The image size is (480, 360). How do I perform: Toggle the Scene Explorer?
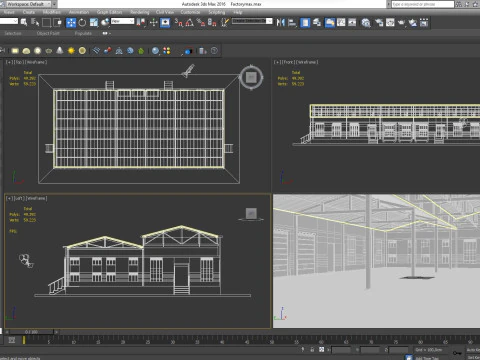coord(305,22)
